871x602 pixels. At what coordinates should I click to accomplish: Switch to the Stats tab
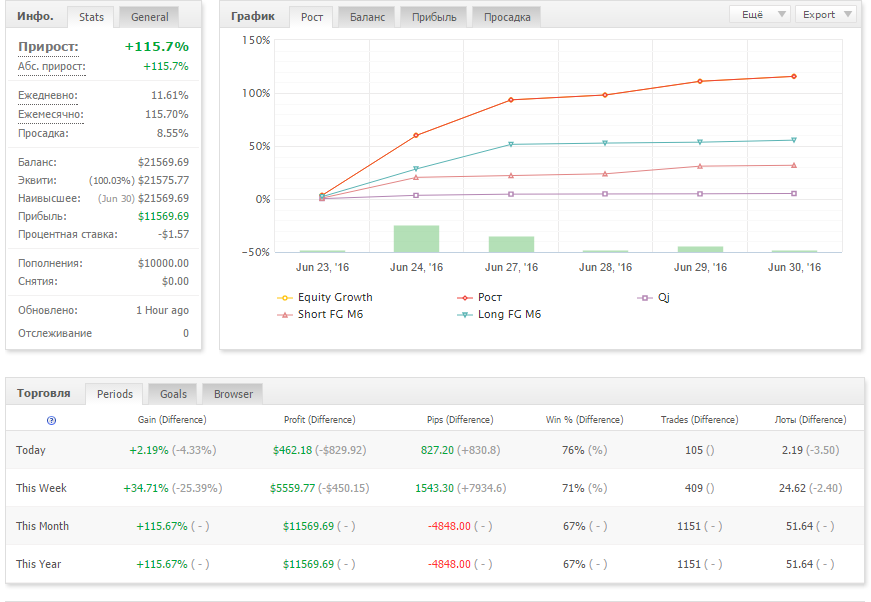pyautogui.click(x=91, y=17)
